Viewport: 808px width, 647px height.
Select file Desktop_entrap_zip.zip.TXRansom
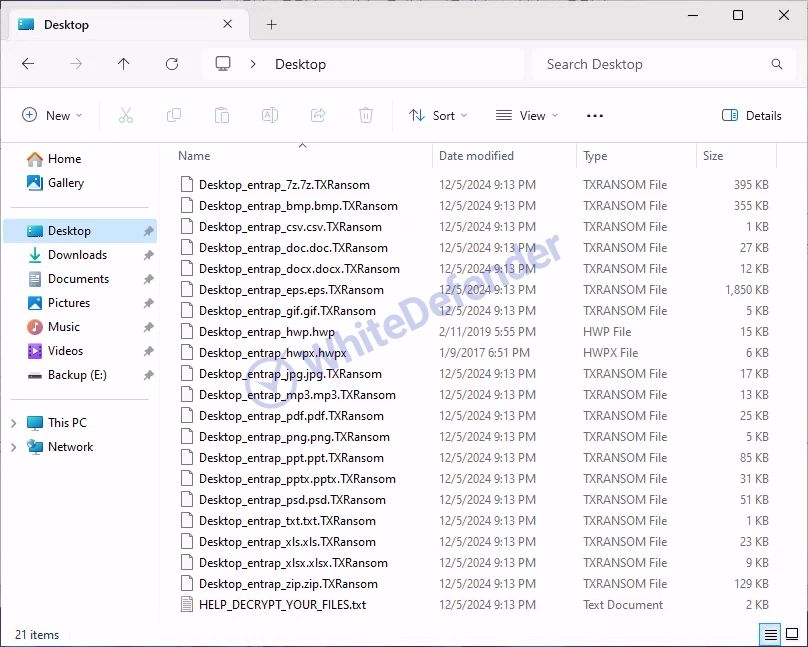tap(288, 584)
